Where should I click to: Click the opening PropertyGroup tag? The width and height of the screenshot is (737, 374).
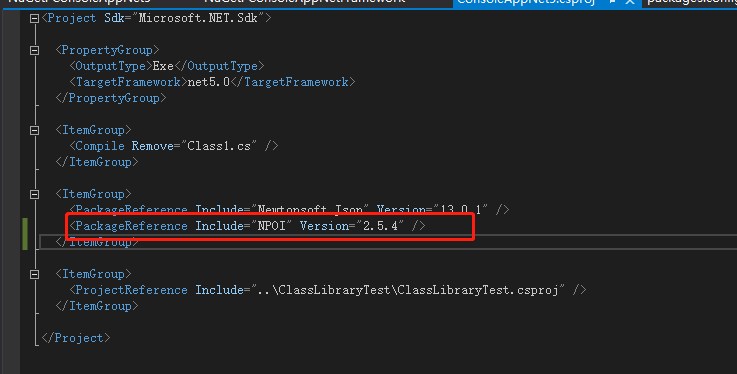pos(107,50)
